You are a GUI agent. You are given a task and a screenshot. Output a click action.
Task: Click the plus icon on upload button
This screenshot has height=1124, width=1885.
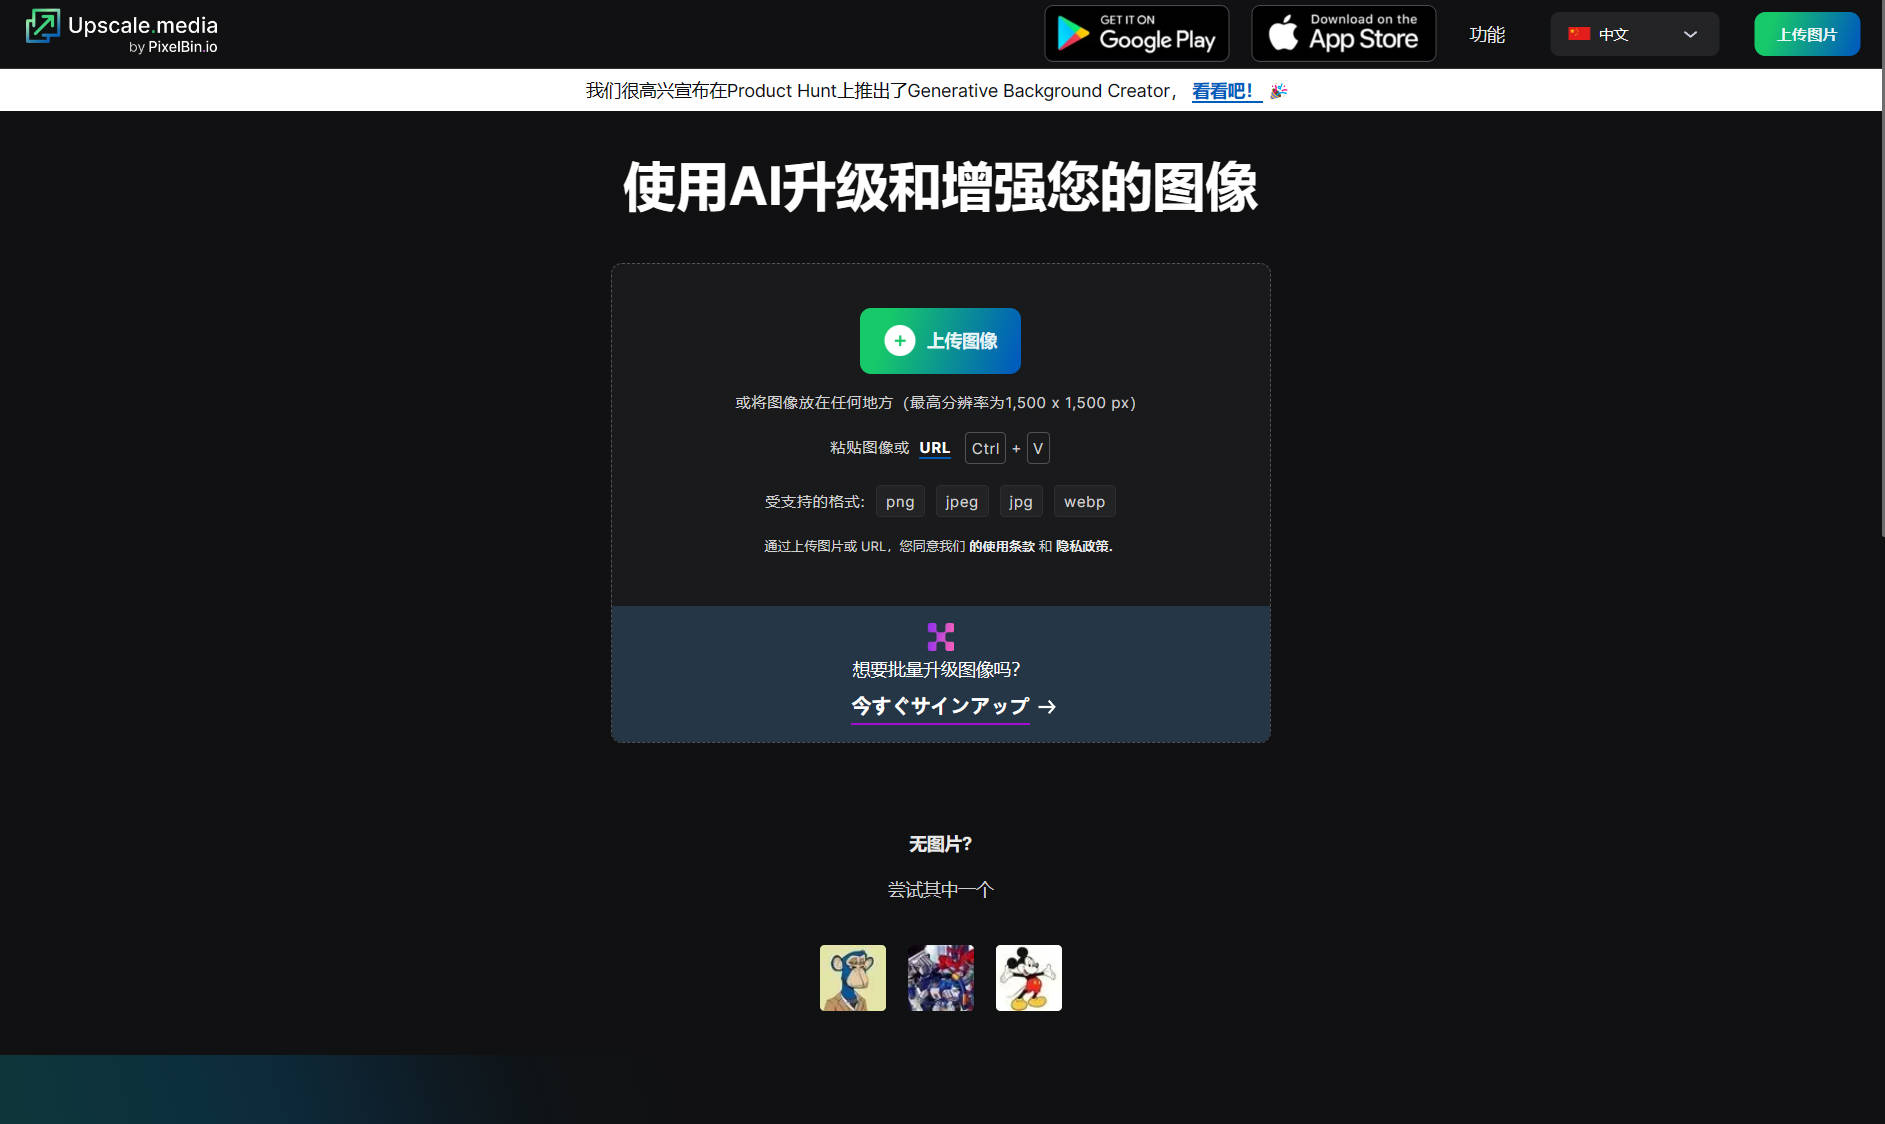click(899, 341)
